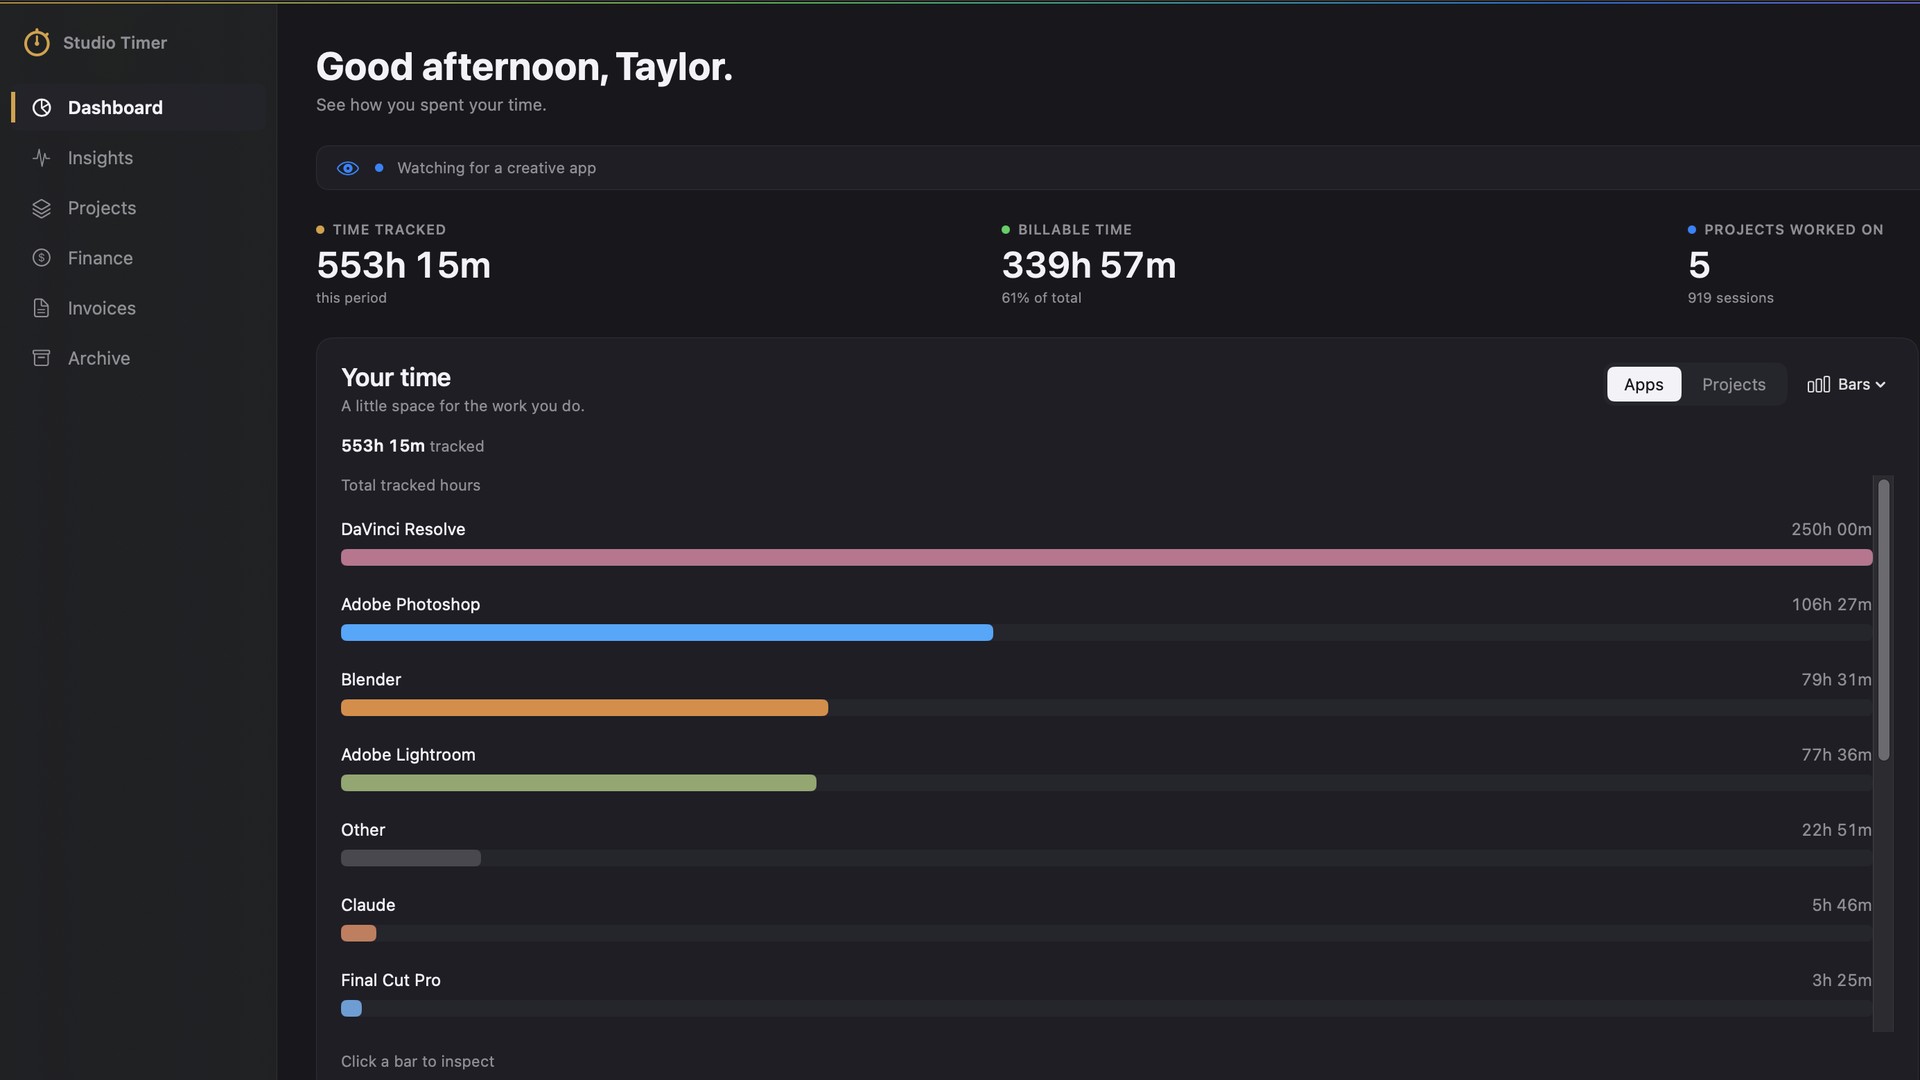Click the Studio Timer stopwatch logo icon
Screen dimensions: 1920x1080
point(37,42)
